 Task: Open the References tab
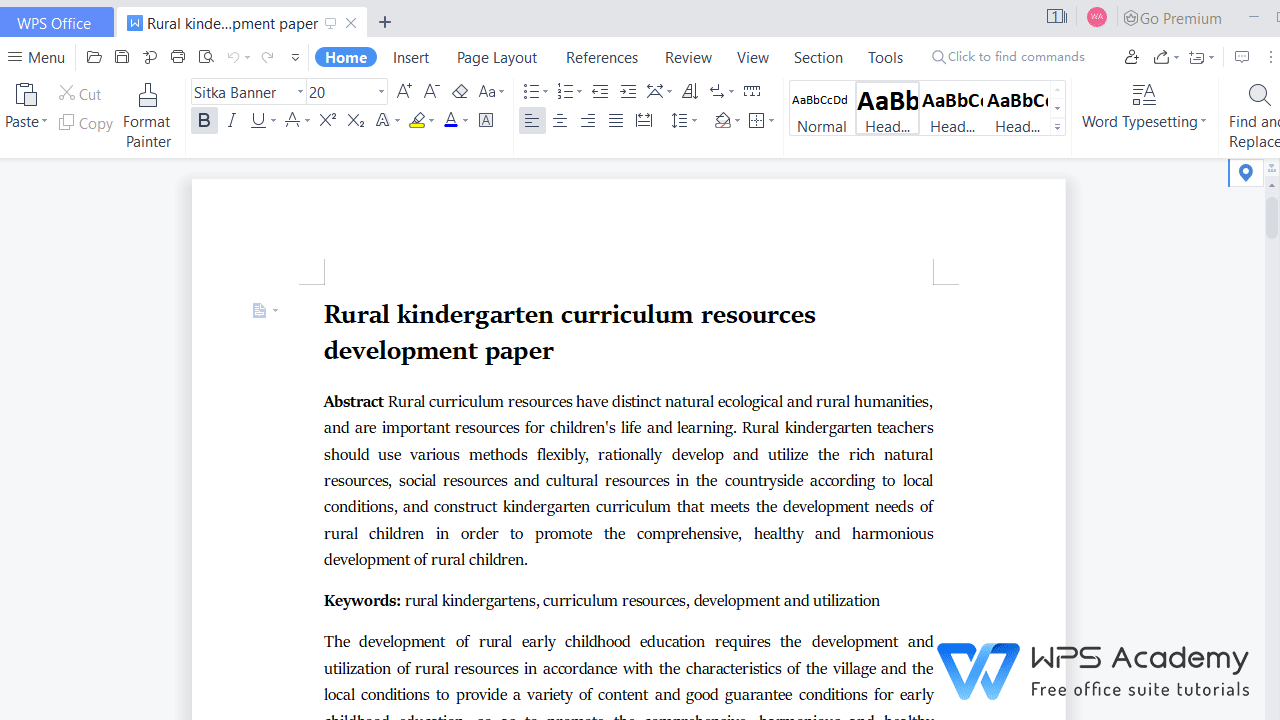click(601, 57)
